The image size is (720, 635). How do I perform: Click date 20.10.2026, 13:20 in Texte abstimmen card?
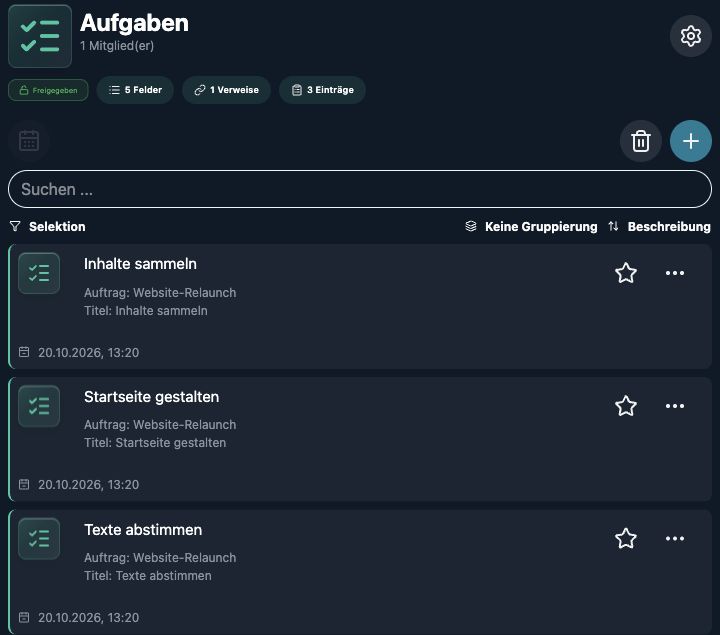tap(89, 618)
